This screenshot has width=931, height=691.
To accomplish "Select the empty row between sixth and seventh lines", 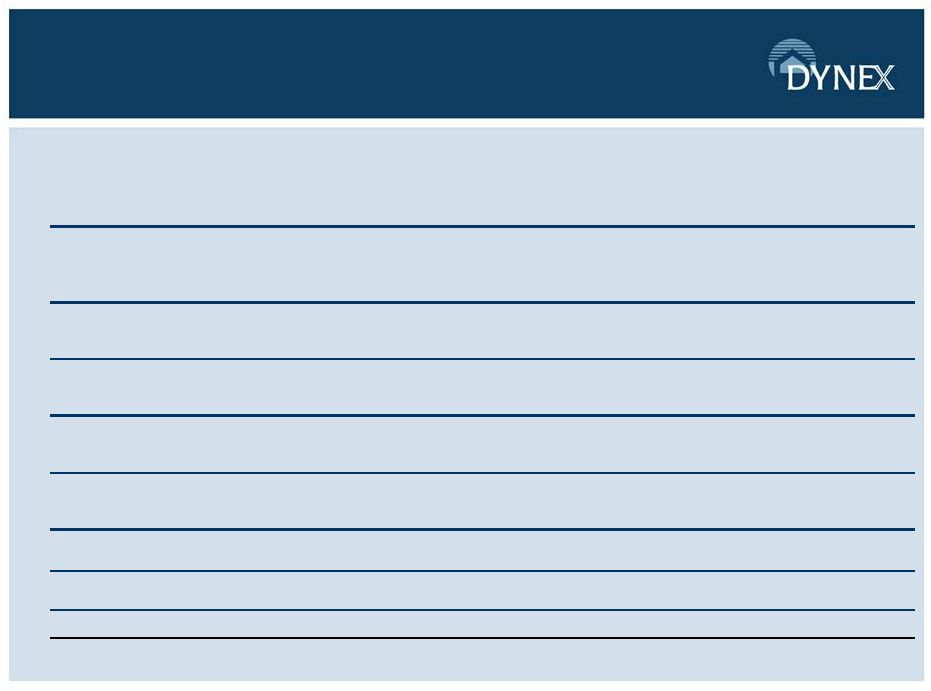I will (x=482, y=550).
